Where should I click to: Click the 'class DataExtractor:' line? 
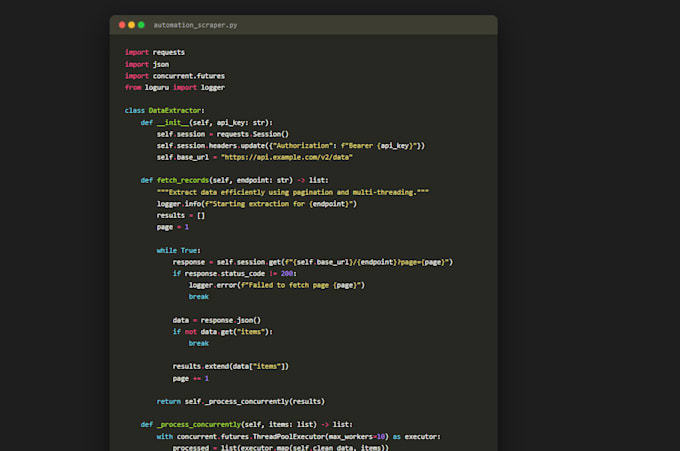pyautogui.click(x=164, y=111)
